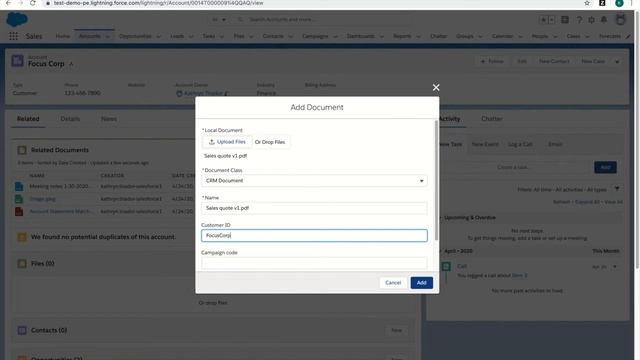Screen dimensions: 640x360
Task: Open the notifications bell
Action: click(x=604, y=20)
